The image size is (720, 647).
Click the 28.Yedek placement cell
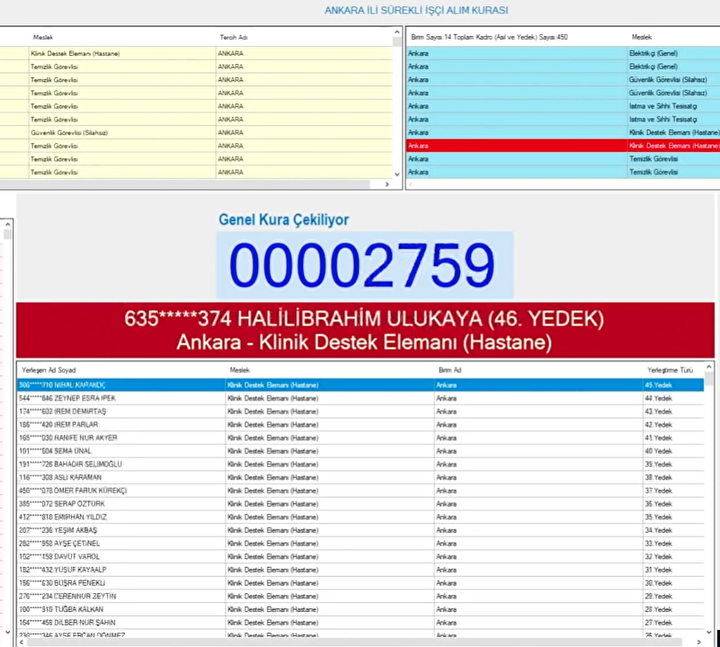tap(673, 609)
